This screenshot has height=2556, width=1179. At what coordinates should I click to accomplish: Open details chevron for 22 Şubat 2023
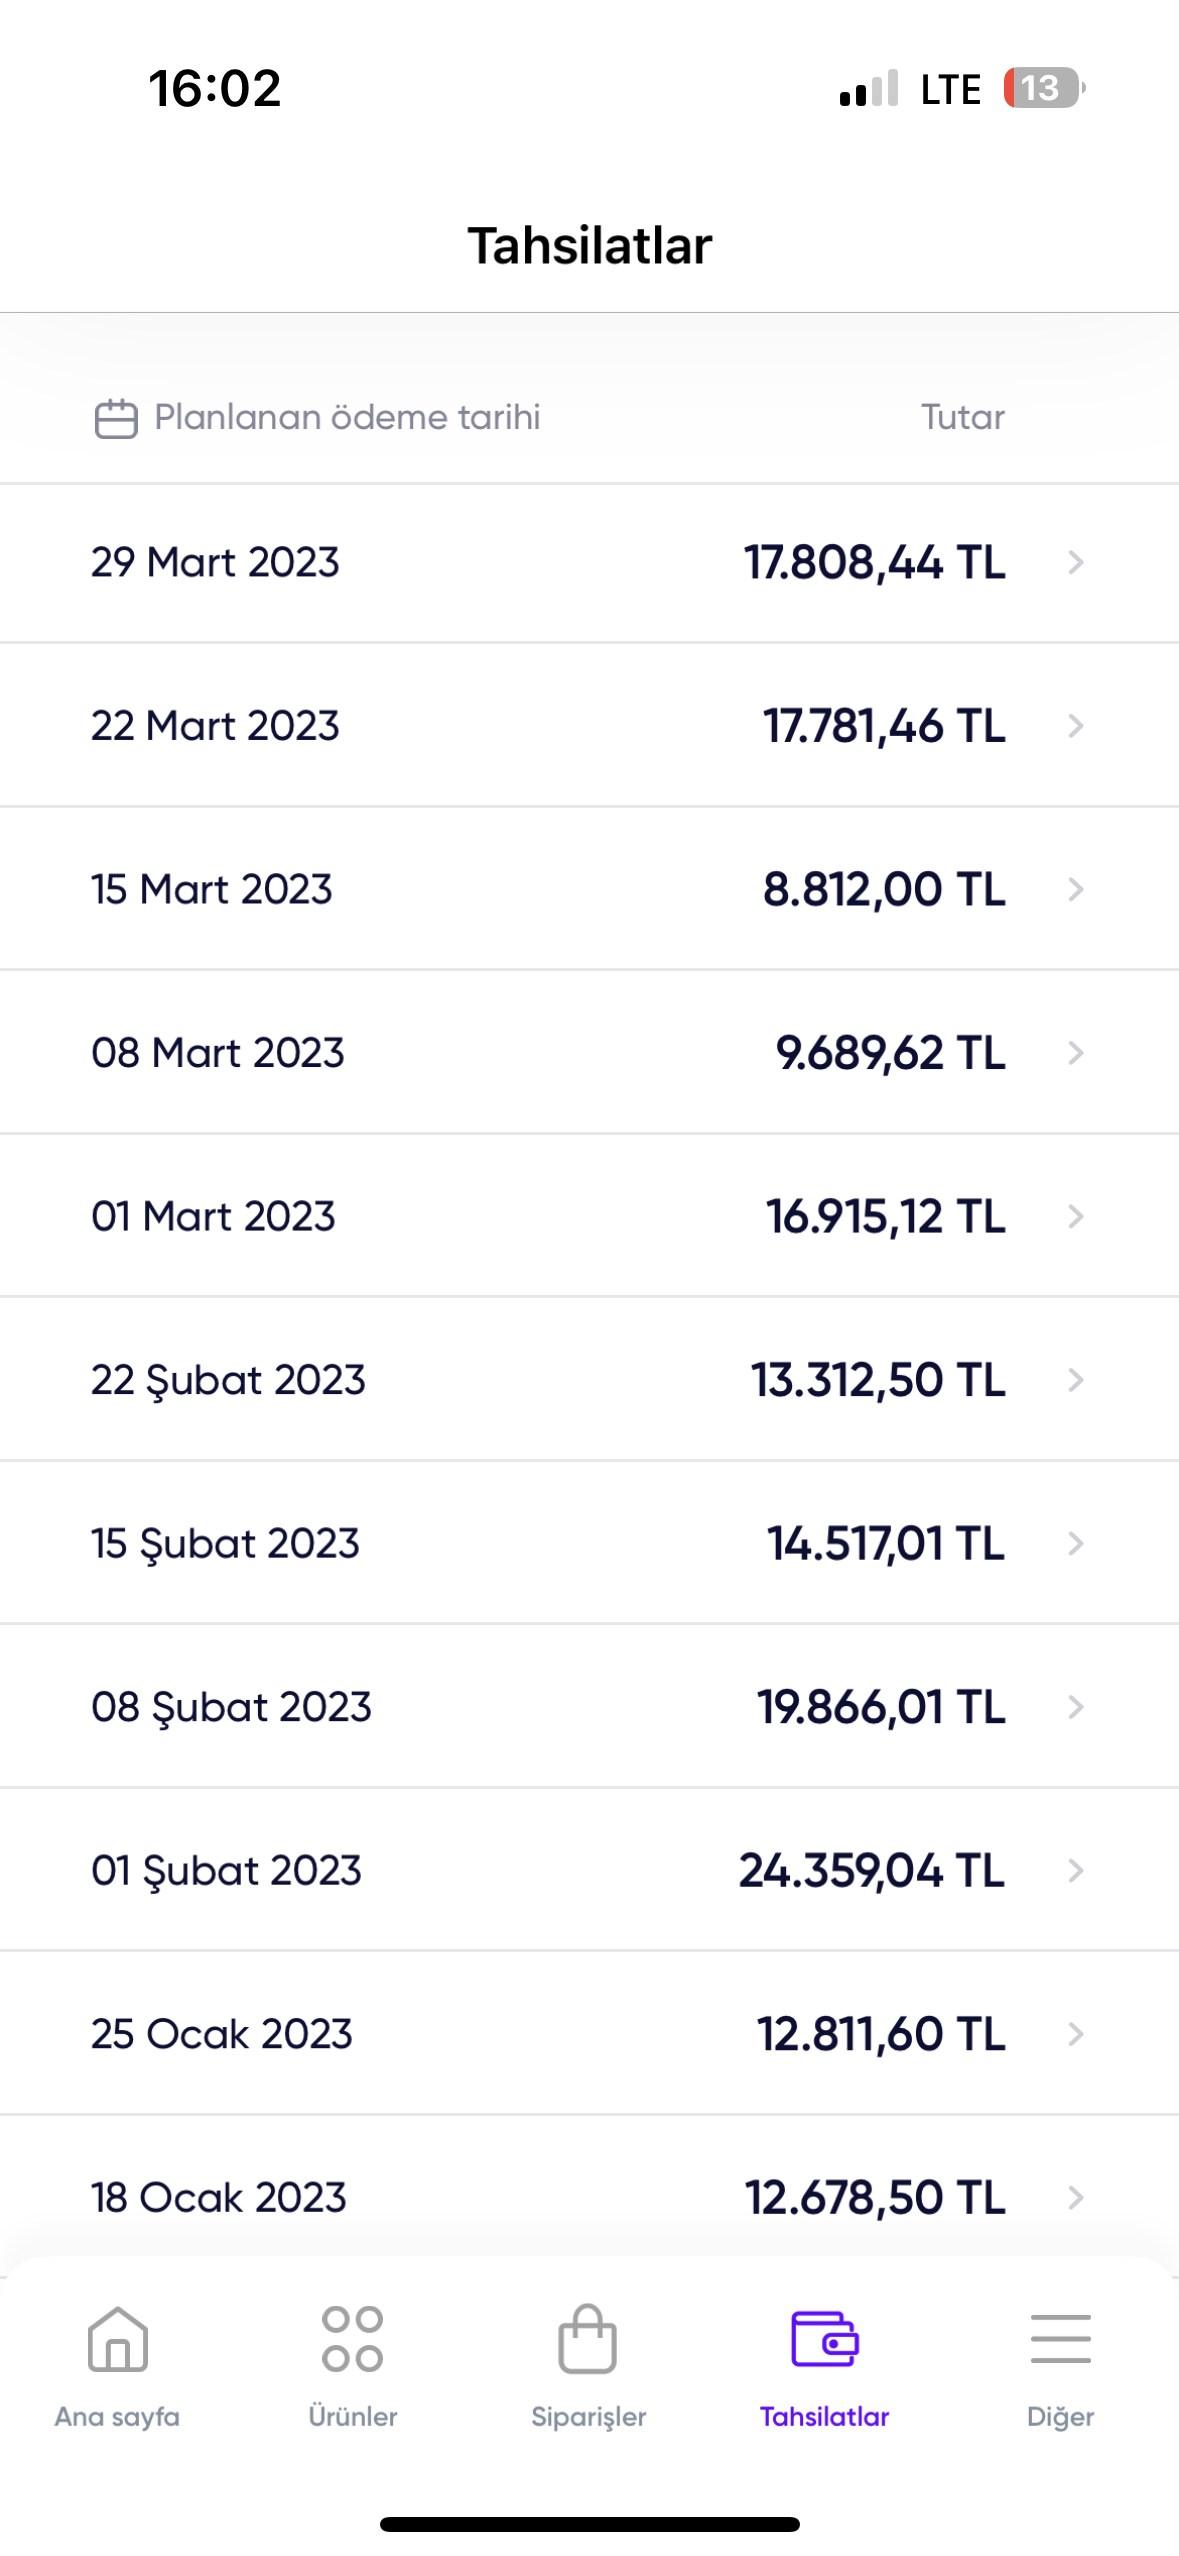click(x=1076, y=1380)
